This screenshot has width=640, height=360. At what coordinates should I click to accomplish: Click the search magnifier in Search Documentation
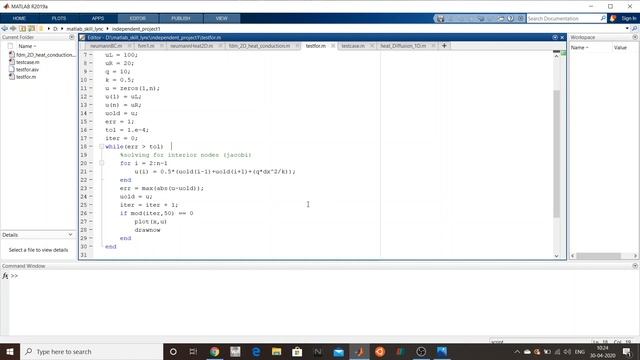[x=603, y=18]
